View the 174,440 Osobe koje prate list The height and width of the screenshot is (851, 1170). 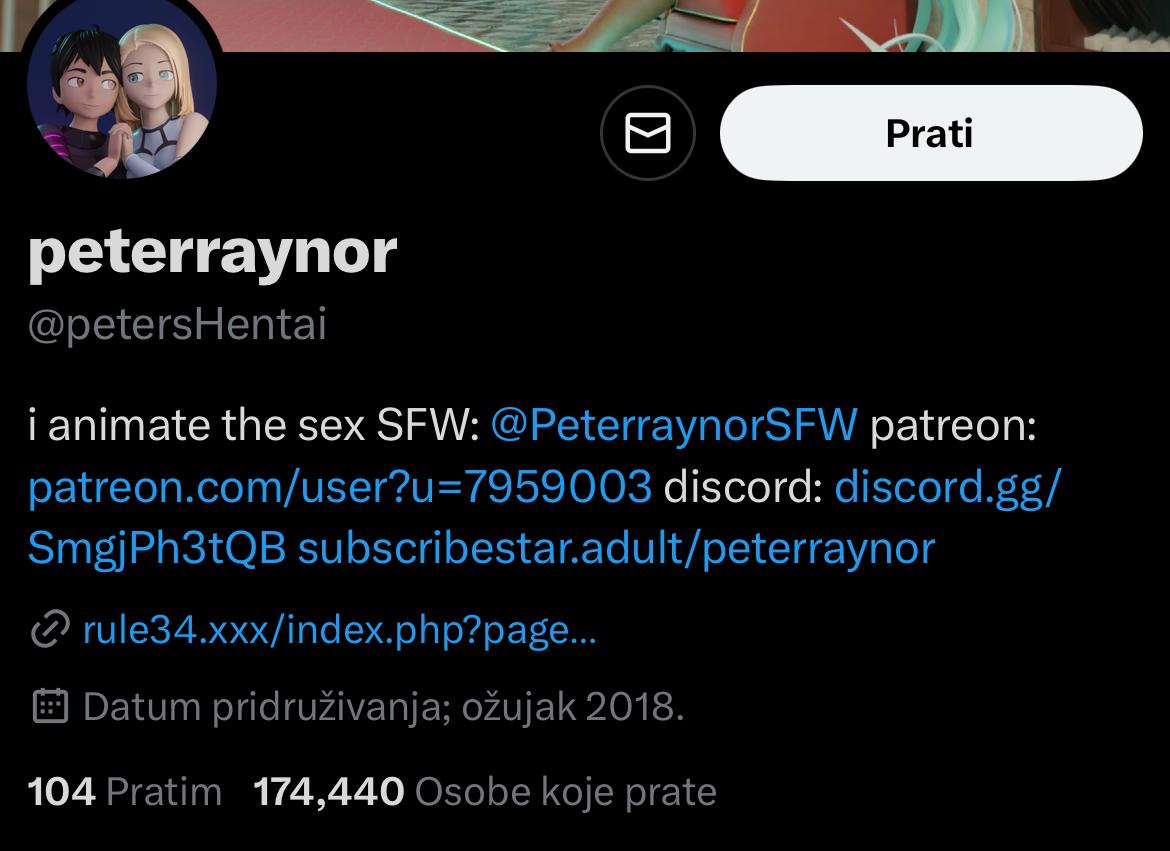(x=485, y=792)
